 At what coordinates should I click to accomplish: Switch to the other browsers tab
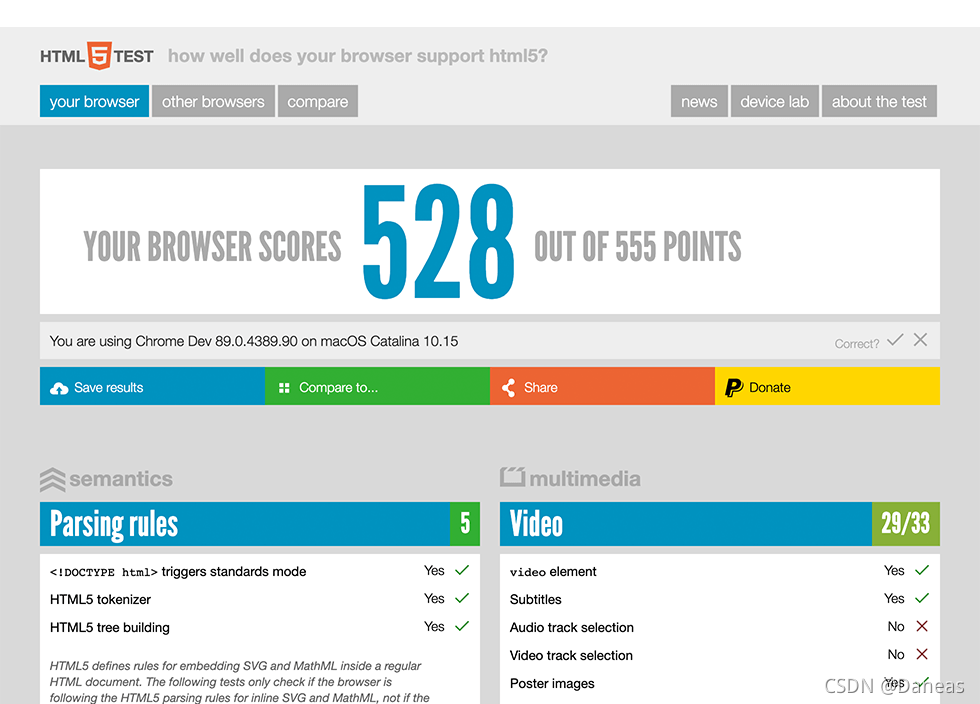pos(213,101)
